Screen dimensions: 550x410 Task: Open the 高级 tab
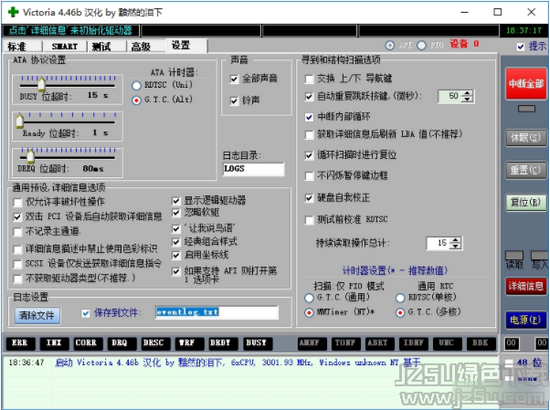tap(145, 46)
